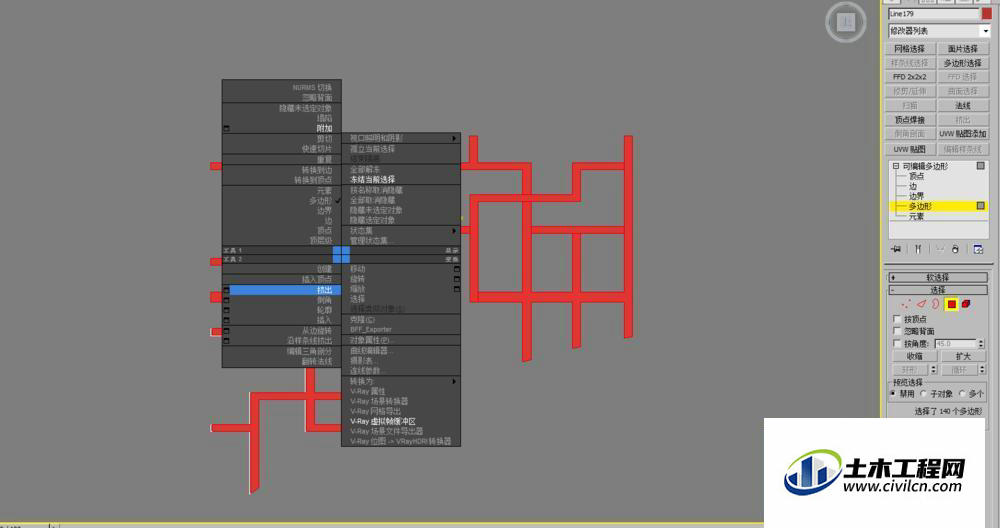The width and height of the screenshot is (1000, 528).
Task: Open object color swatch beside Line179
Action: pos(987,13)
